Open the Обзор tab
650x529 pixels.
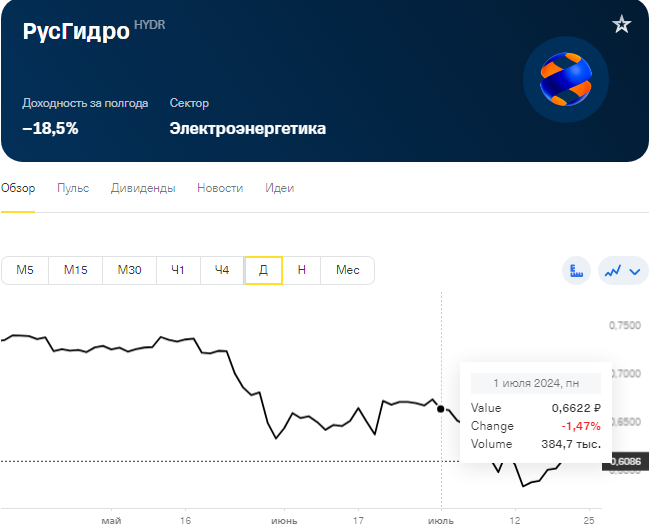point(18,188)
